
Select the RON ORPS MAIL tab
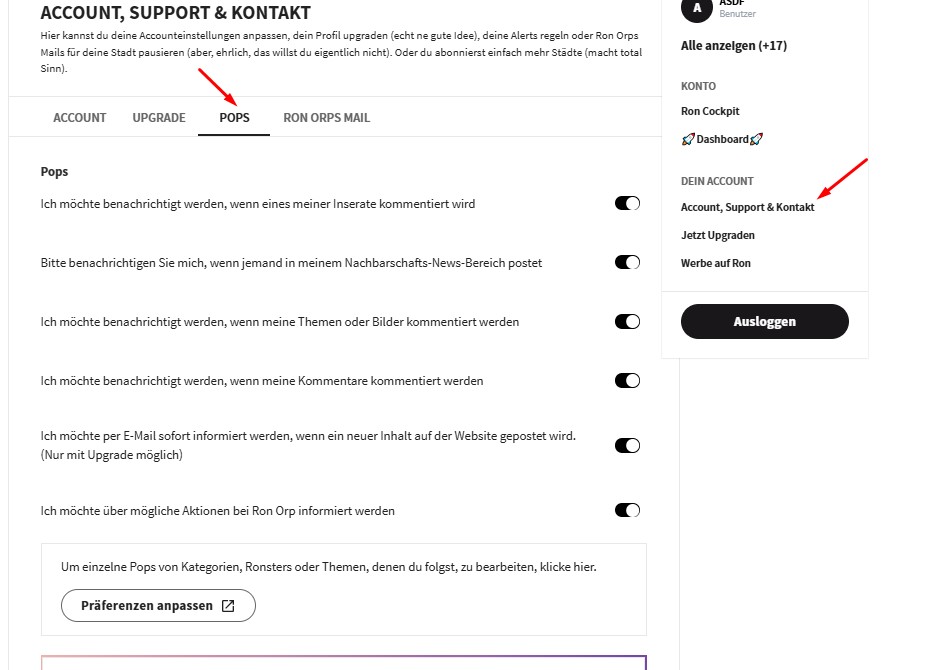click(x=326, y=118)
